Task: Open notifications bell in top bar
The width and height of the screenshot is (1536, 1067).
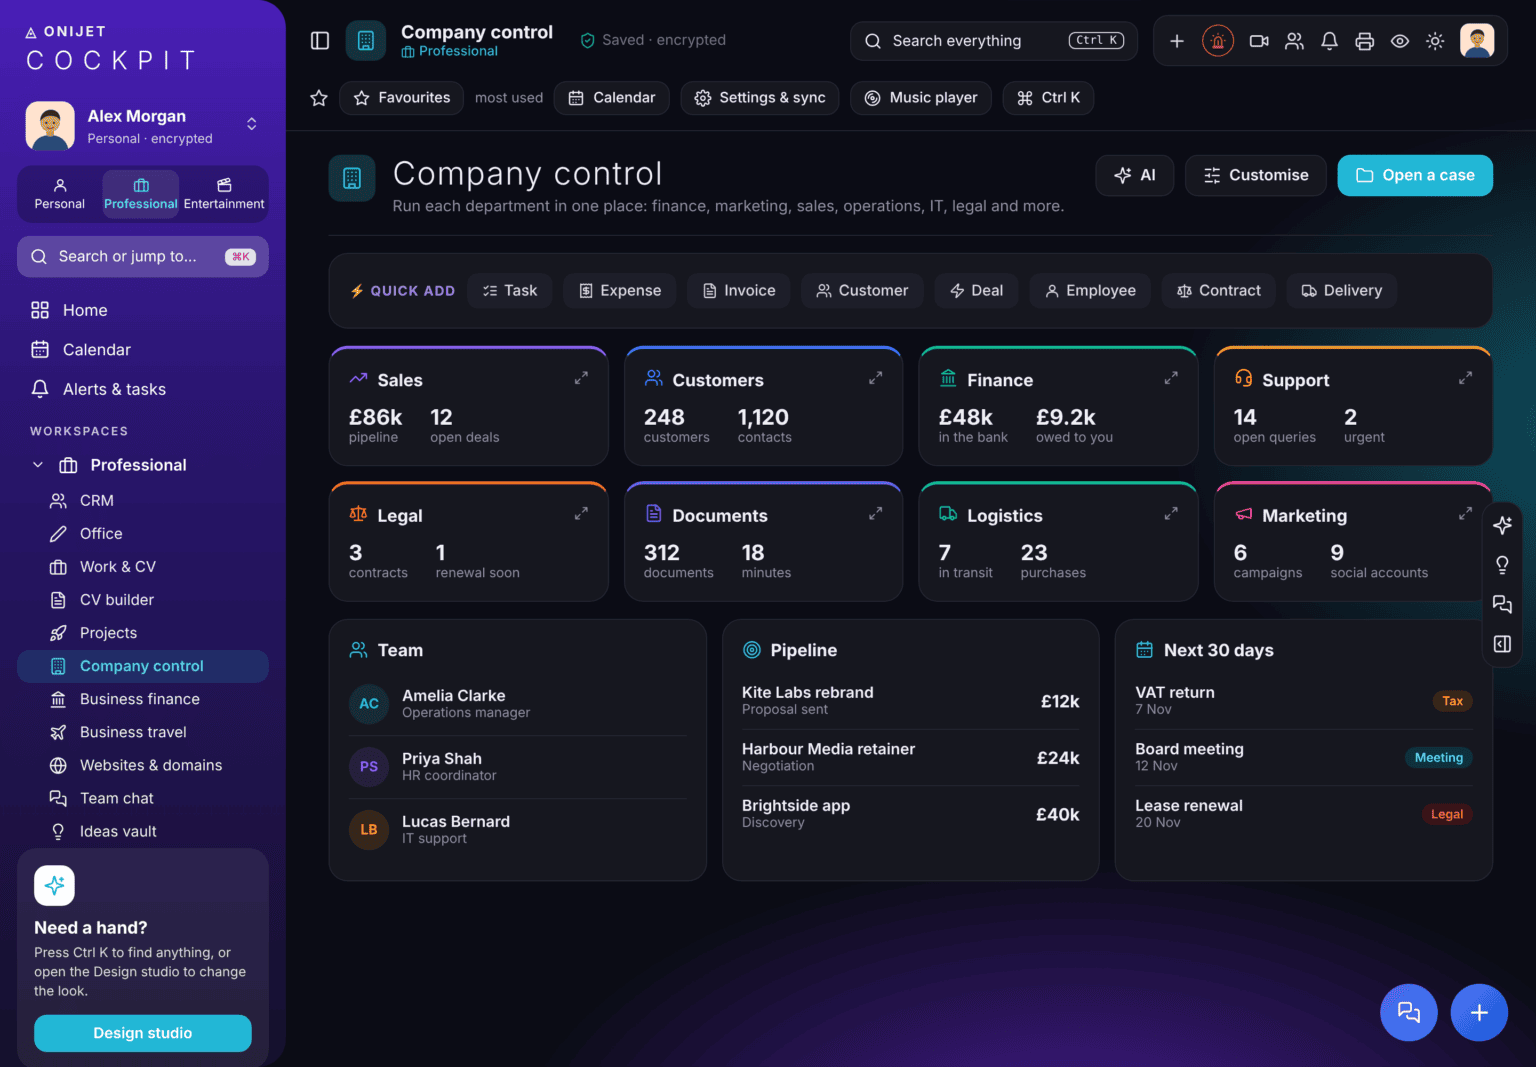Action: (1329, 41)
